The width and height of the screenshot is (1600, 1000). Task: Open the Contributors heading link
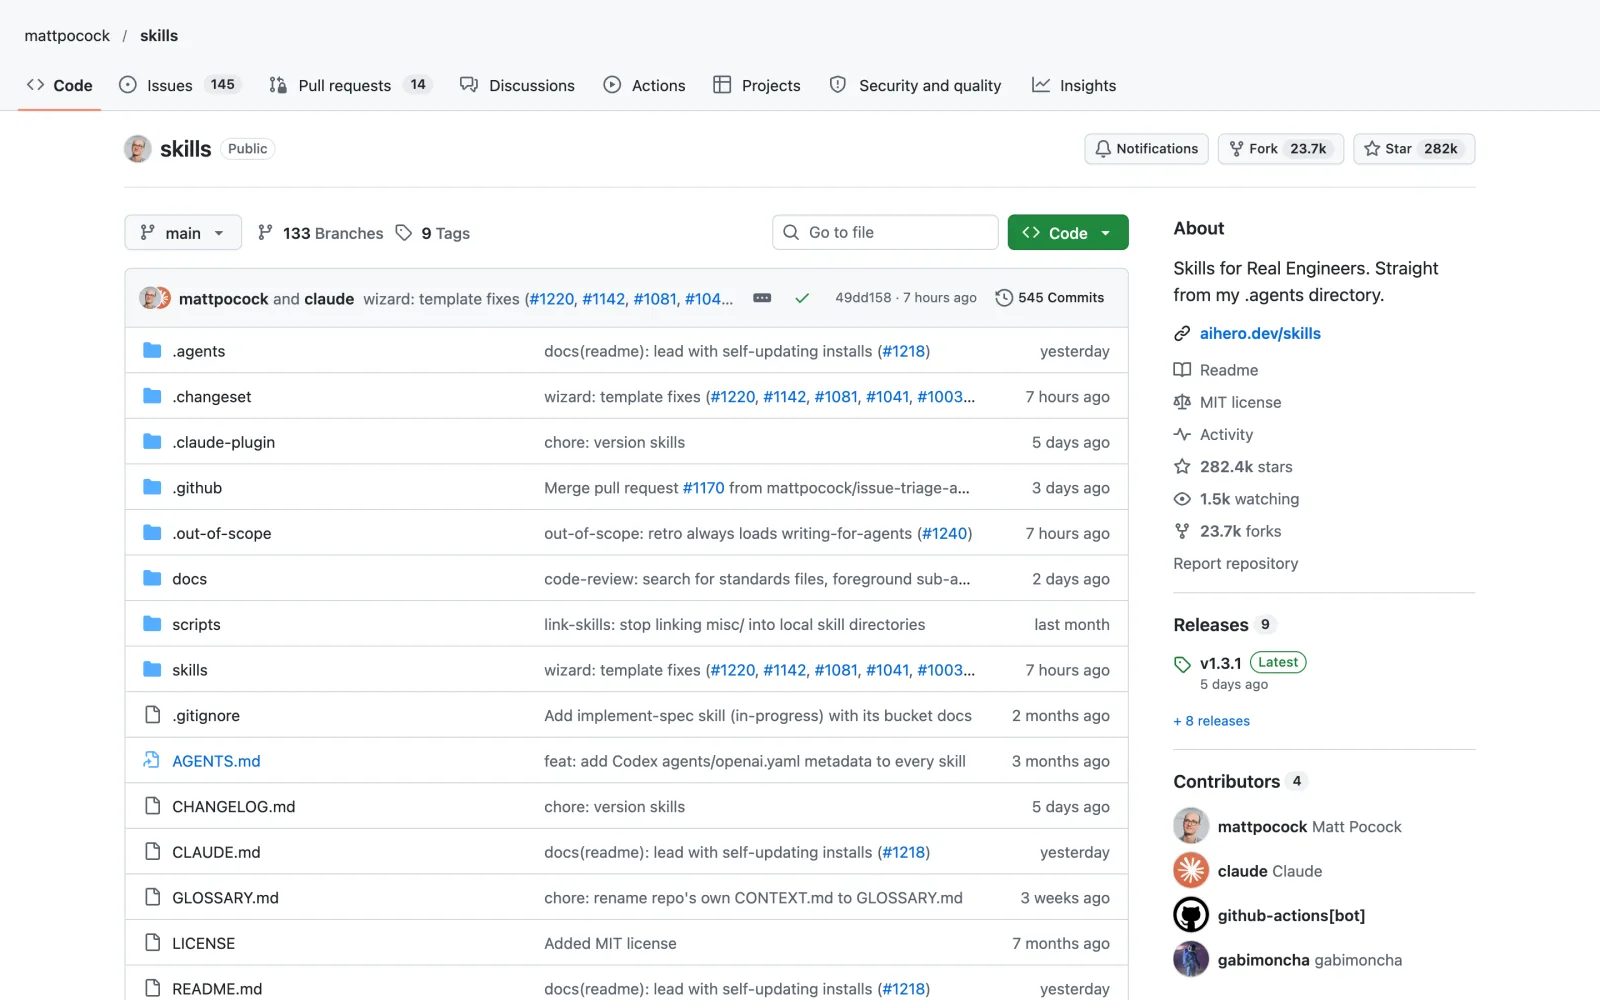tap(1227, 781)
